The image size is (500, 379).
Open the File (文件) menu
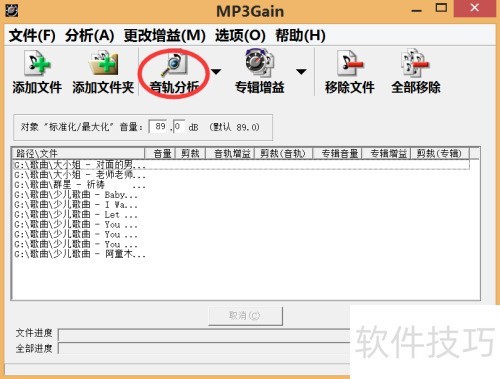pos(32,35)
